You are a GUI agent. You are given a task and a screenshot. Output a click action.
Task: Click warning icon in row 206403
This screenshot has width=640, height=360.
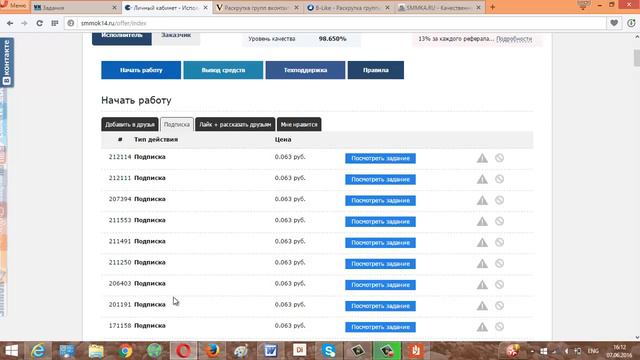pos(482,284)
